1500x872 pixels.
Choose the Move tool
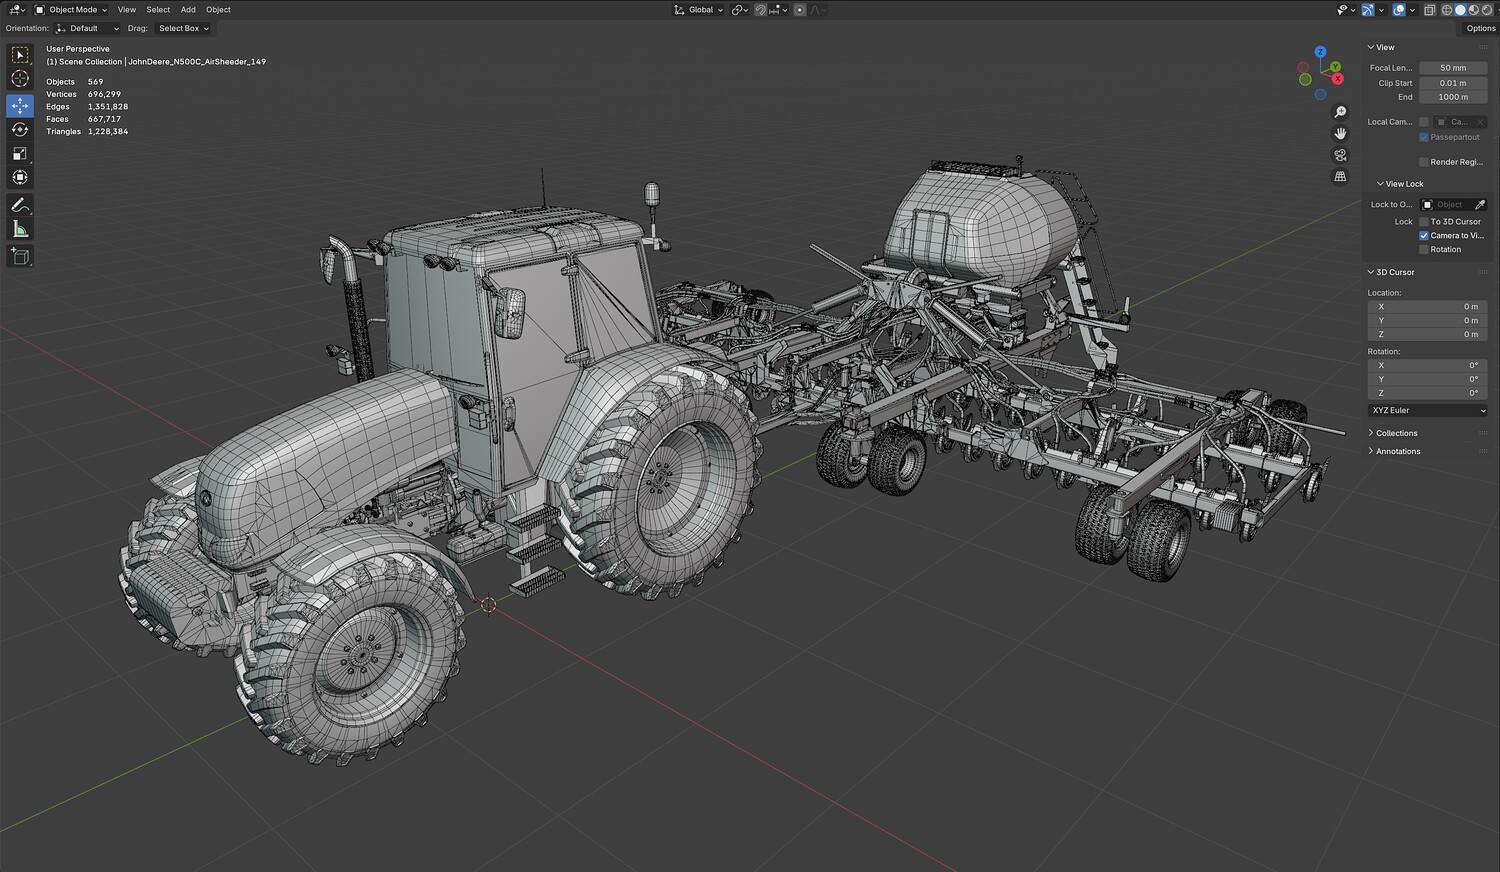(20, 105)
